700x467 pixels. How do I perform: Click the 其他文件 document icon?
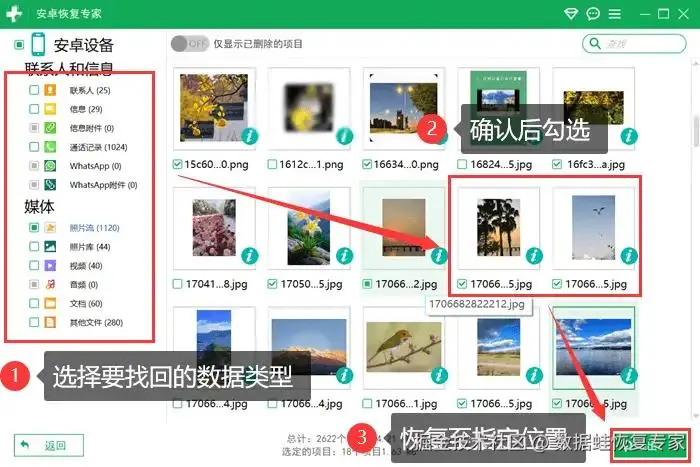(50, 322)
